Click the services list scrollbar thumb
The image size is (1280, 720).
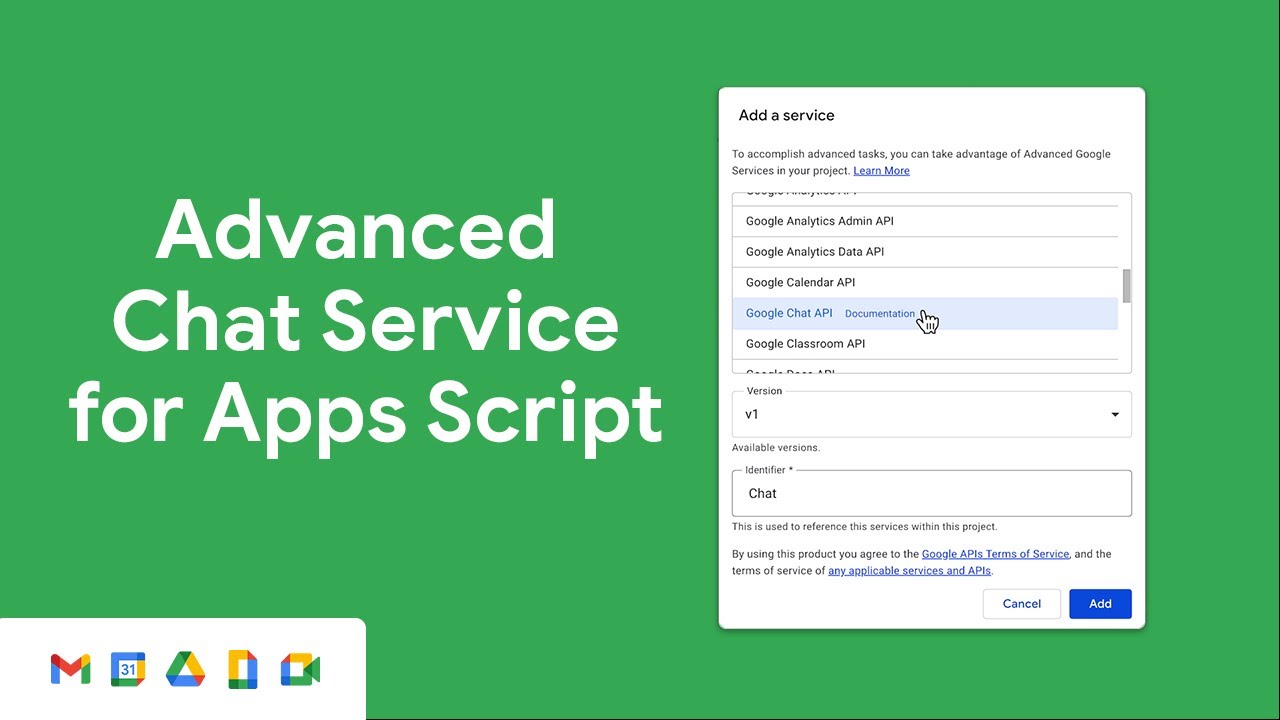(1127, 286)
